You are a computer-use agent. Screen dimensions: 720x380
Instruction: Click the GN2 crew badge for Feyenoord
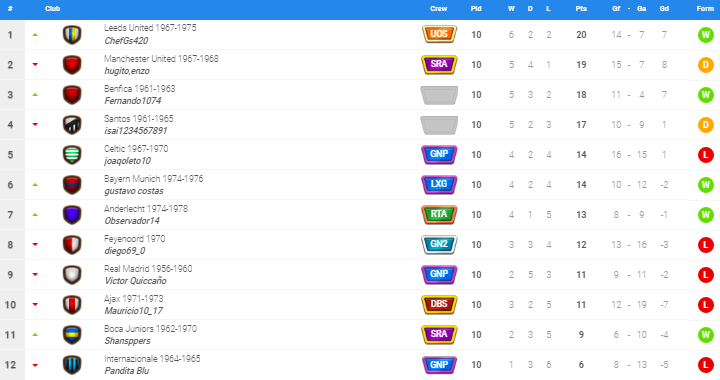click(439, 245)
